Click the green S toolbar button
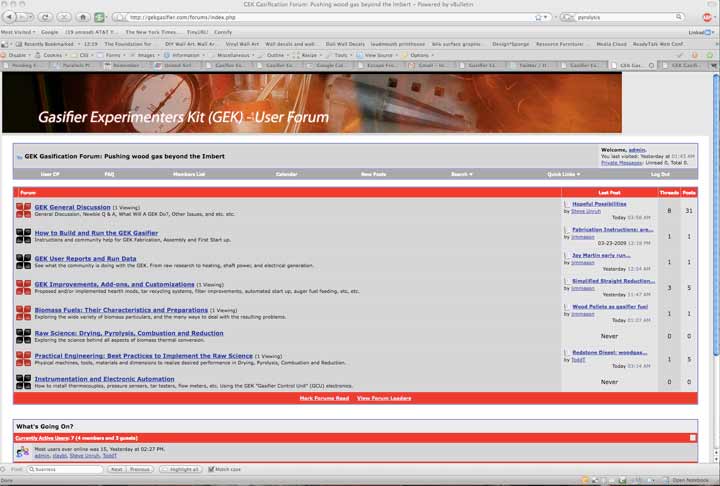Viewport: 720px width, 486px height. (99, 17)
